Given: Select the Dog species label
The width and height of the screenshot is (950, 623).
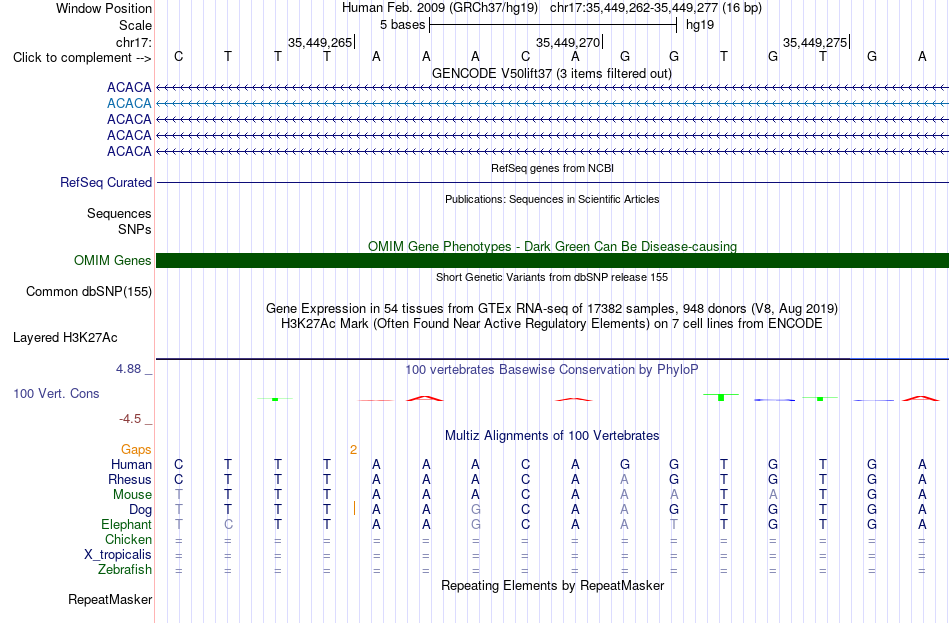Looking at the screenshot, I should point(140,510).
